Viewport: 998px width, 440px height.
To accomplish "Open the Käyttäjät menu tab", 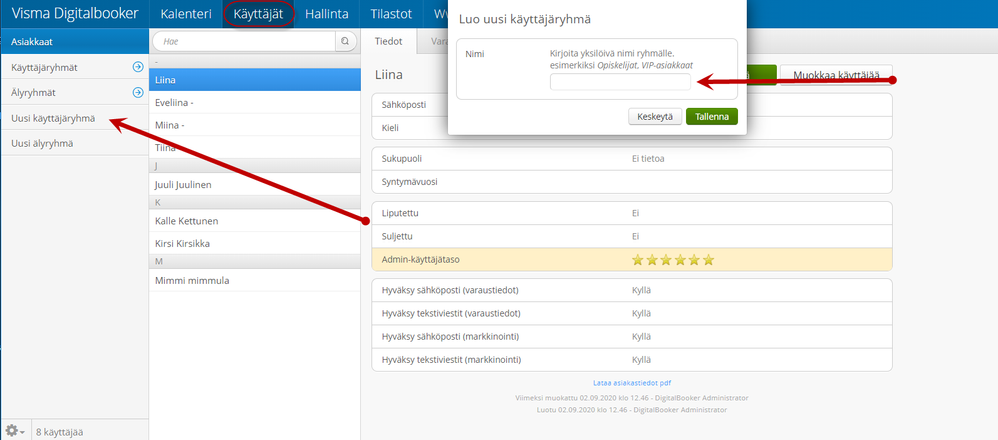I will pyautogui.click(x=258, y=13).
